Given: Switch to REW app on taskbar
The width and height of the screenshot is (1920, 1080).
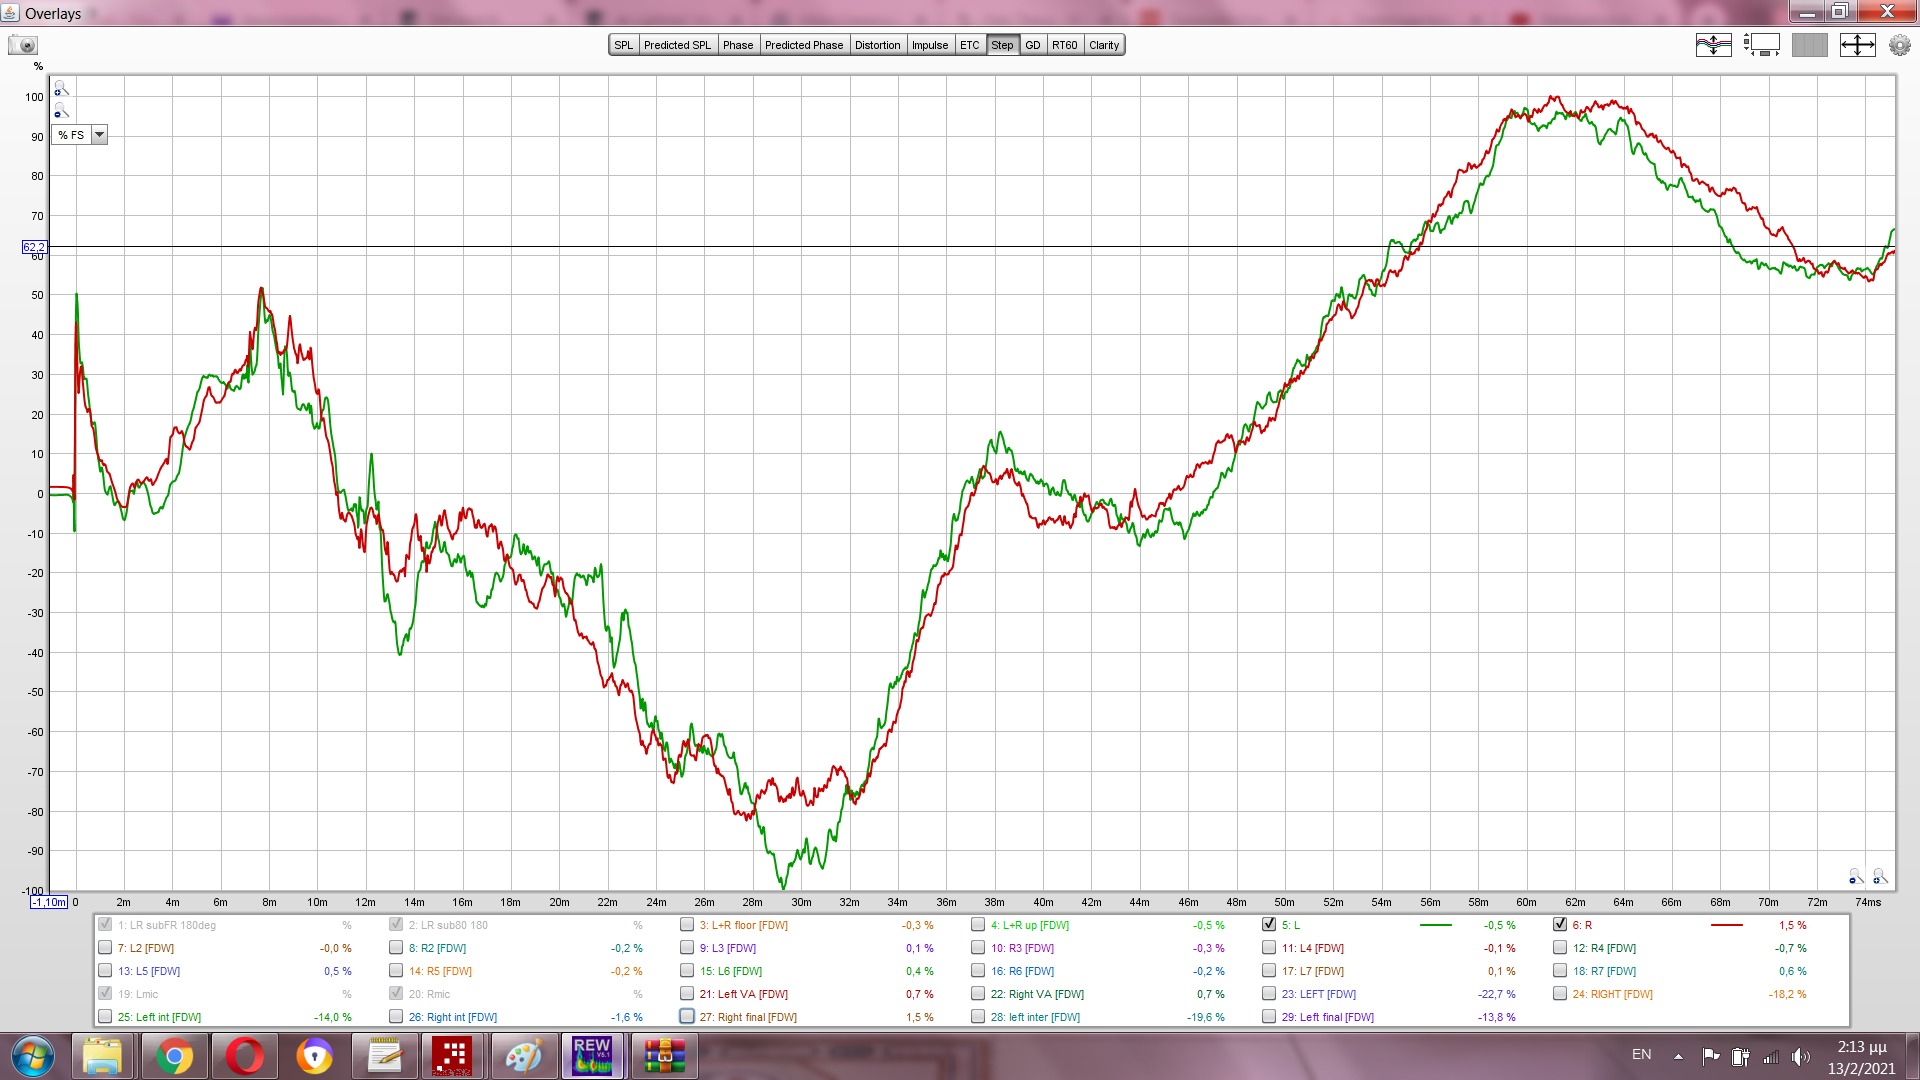Looking at the screenshot, I should tap(592, 1056).
